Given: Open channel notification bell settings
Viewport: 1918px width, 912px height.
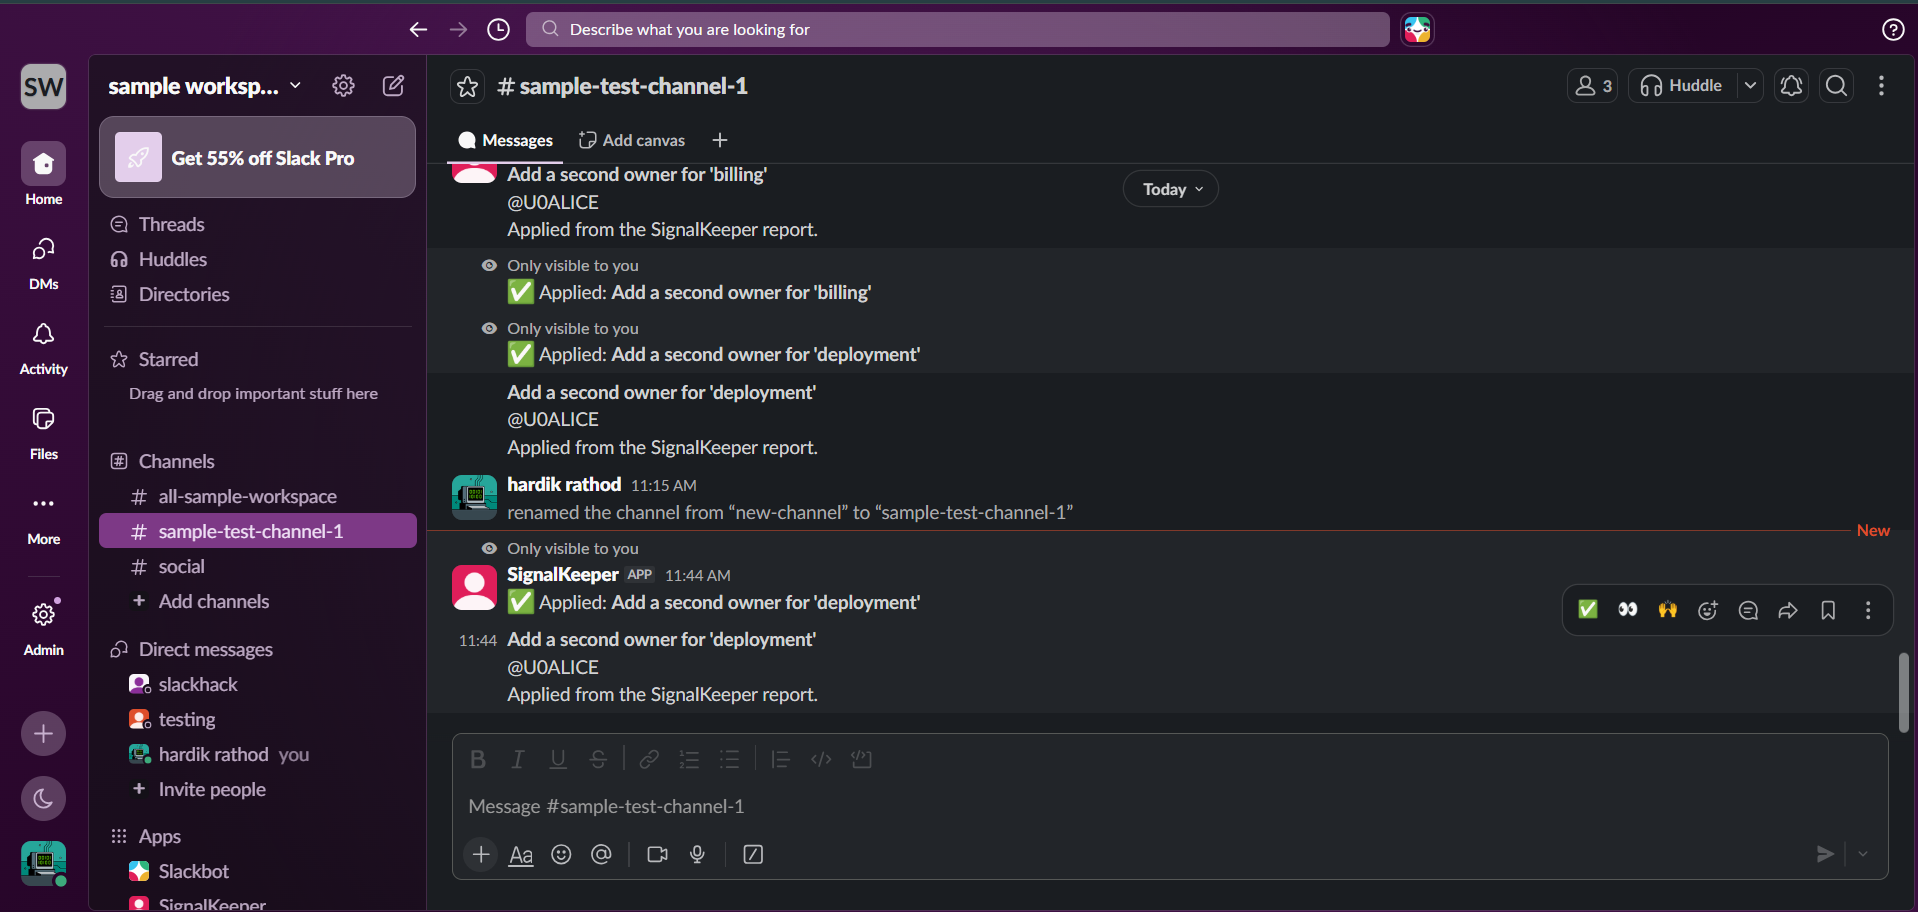Looking at the screenshot, I should pos(1791,86).
